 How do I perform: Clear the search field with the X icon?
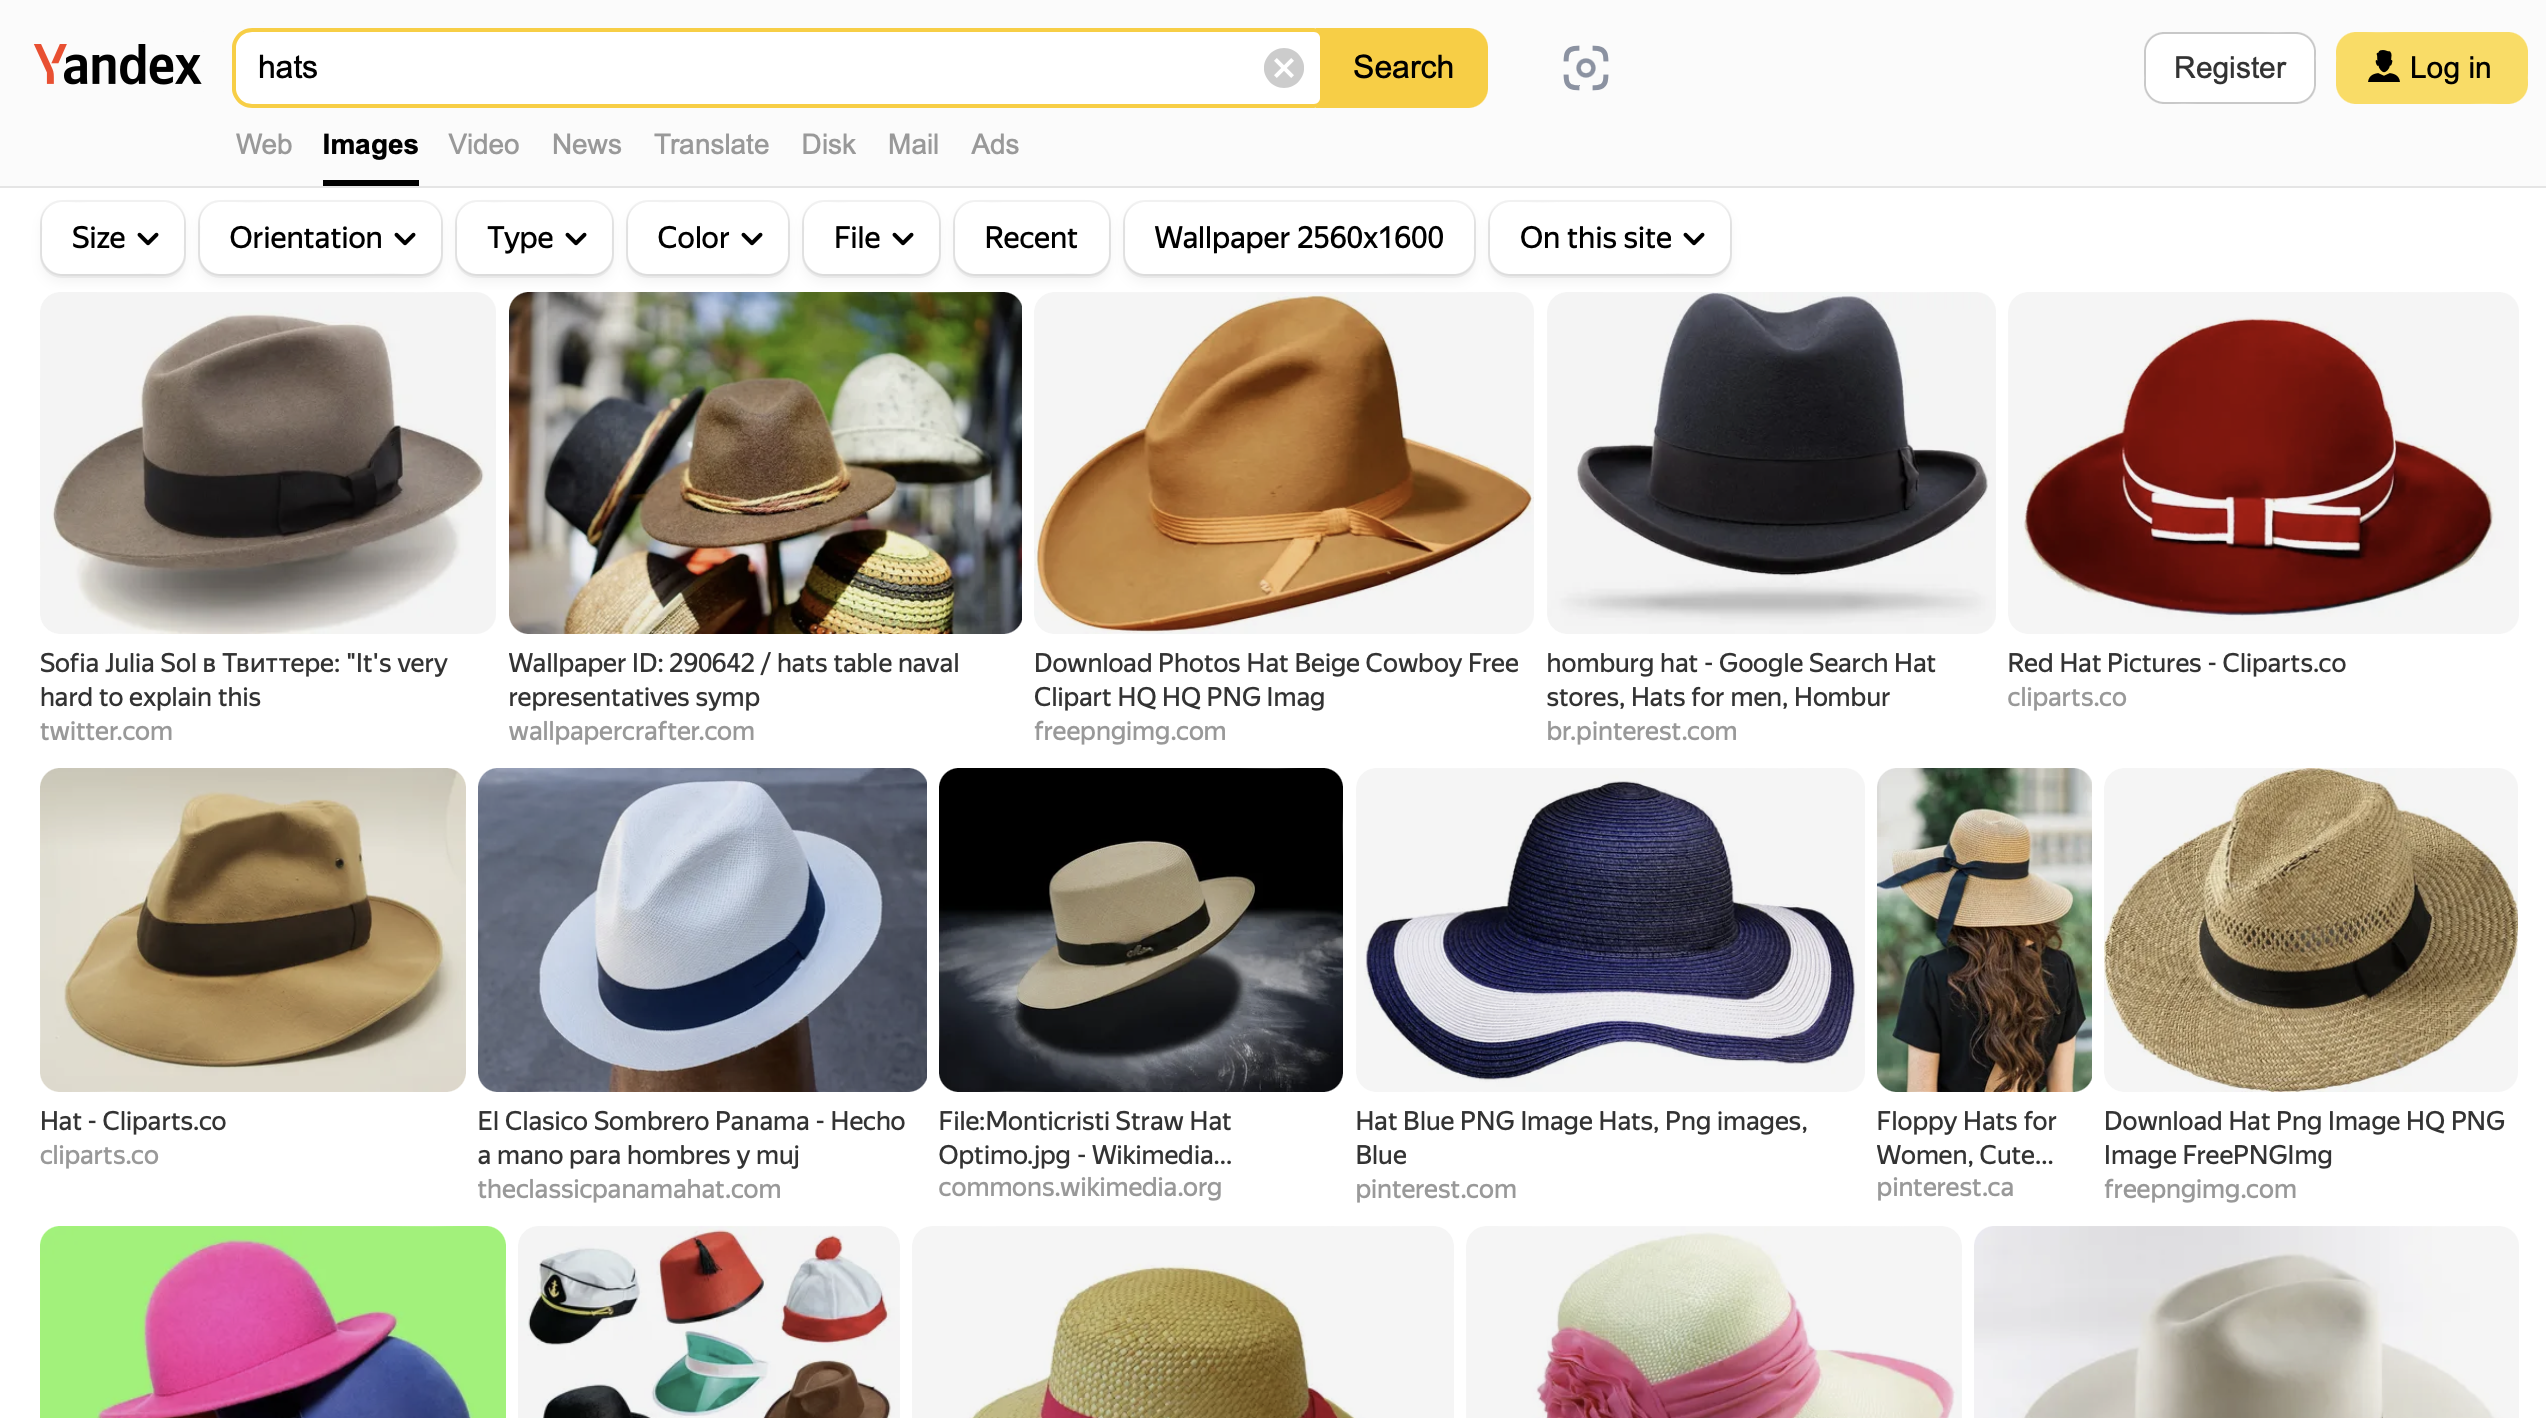1283,68
